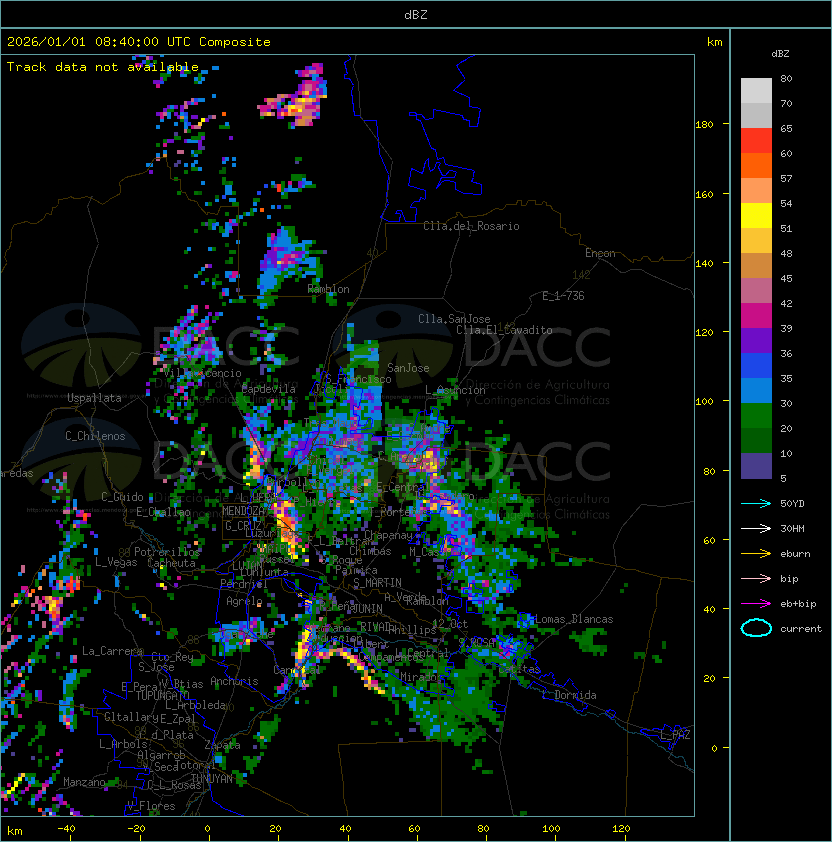Click the timestamp '2026/01/01 08:40:00 UTC Composite'

tap(139, 42)
